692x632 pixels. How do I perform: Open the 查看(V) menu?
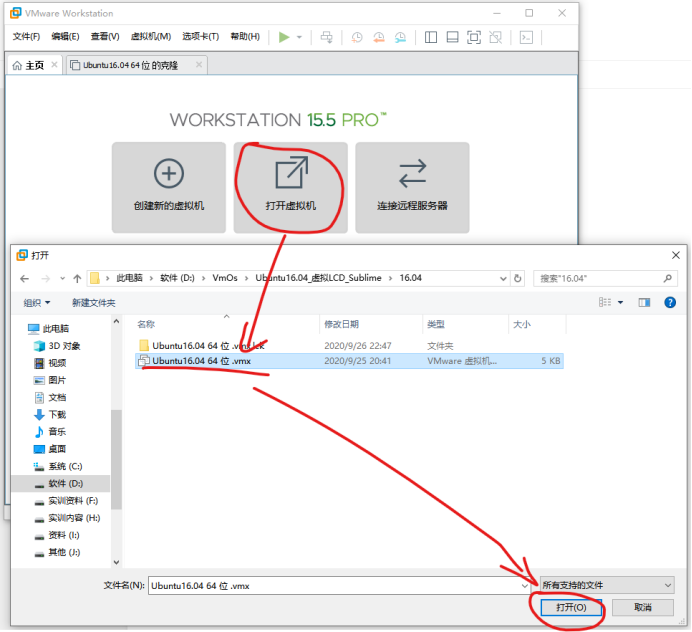[x=105, y=36]
